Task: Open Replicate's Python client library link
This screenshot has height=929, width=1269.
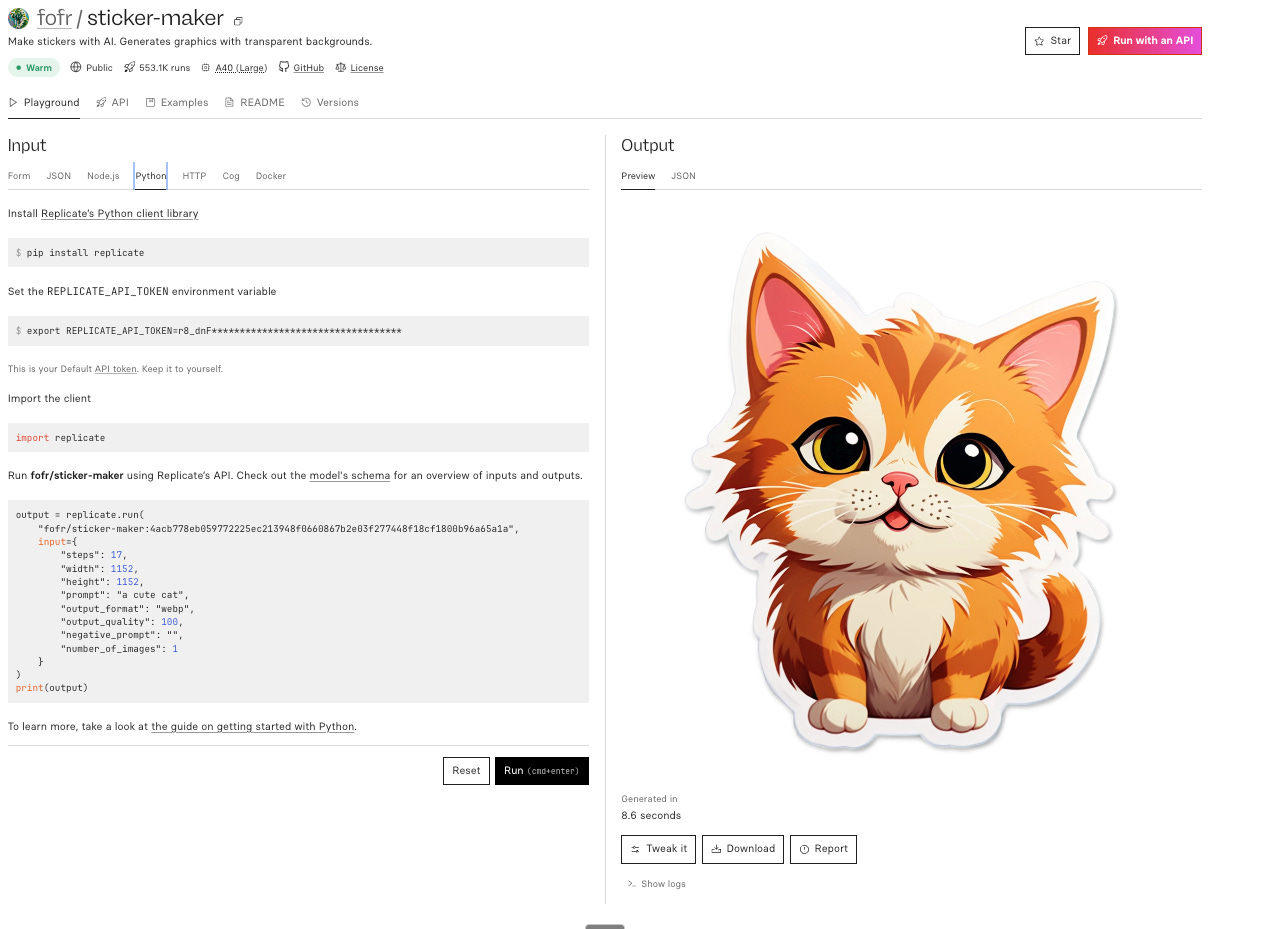Action: point(119,213)
